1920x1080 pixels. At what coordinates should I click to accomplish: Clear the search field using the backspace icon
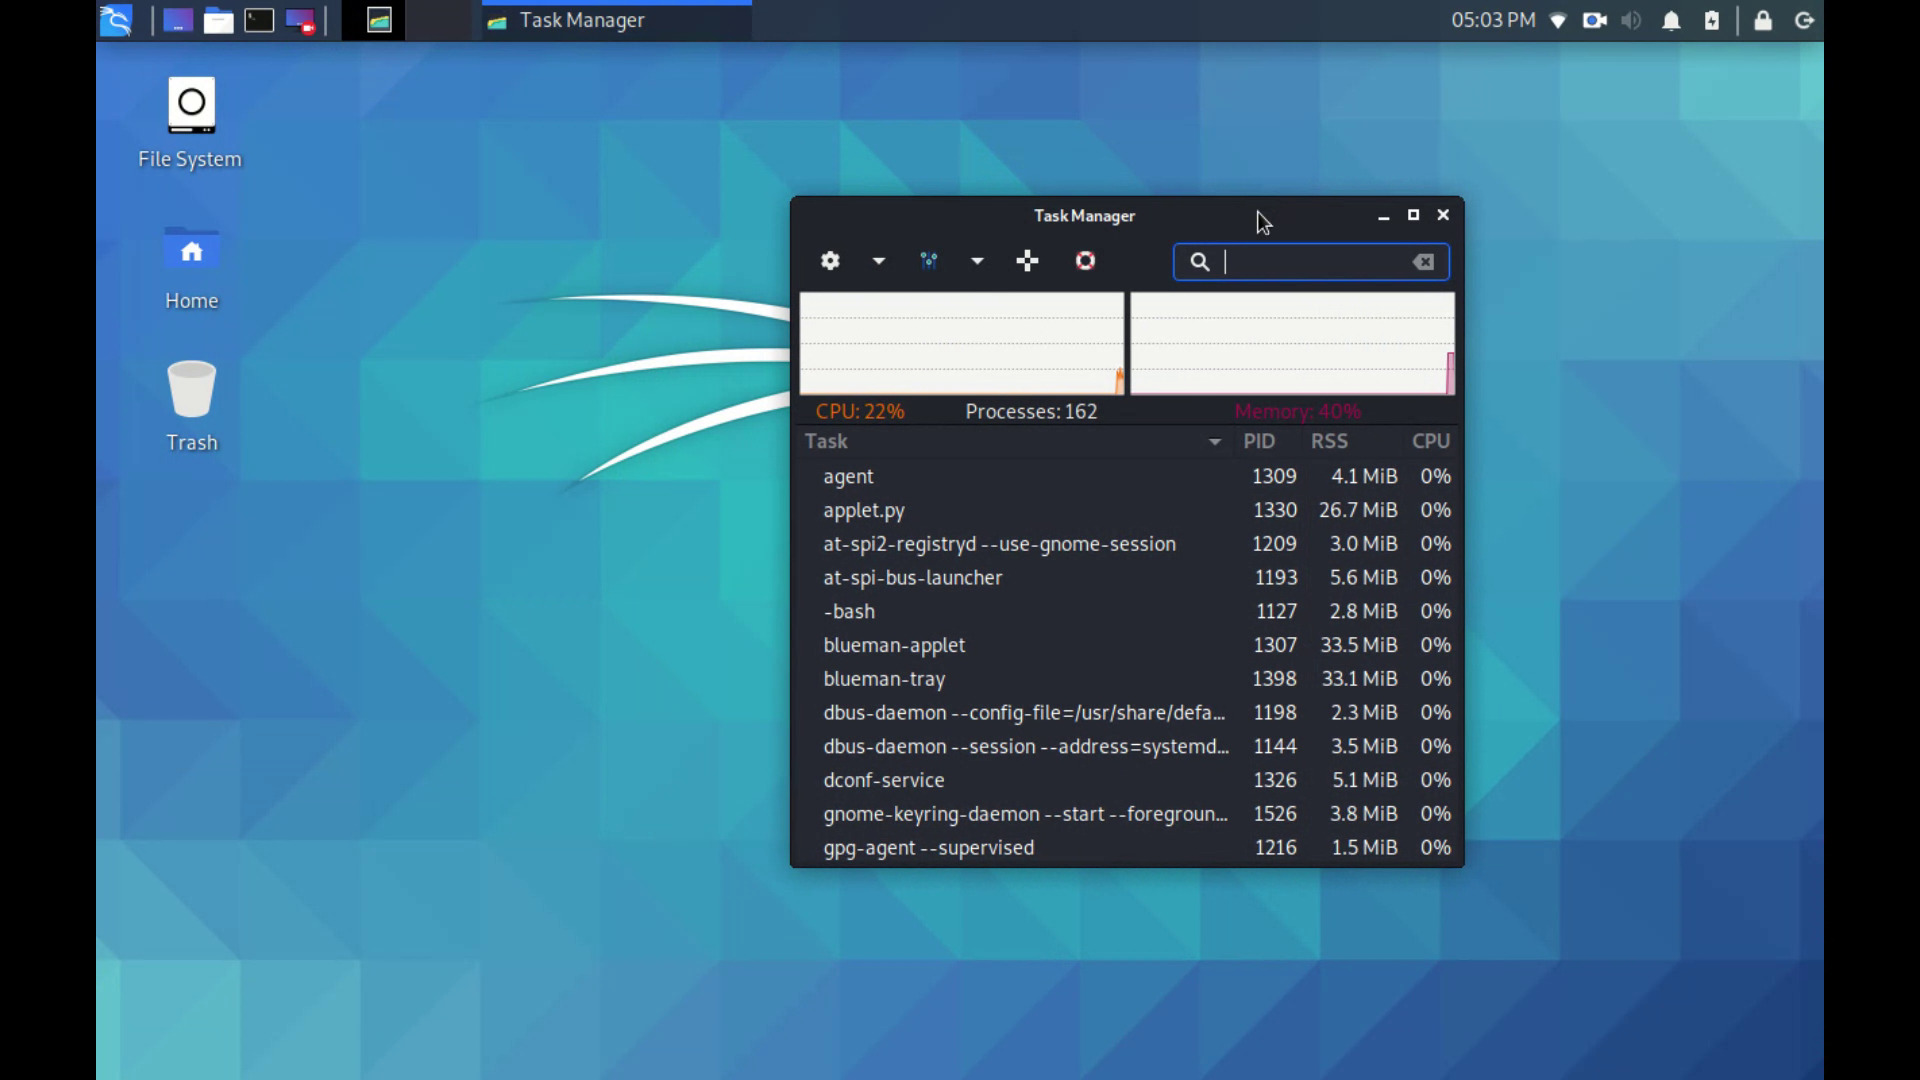pyautogui.click(x=1423, y=261)
